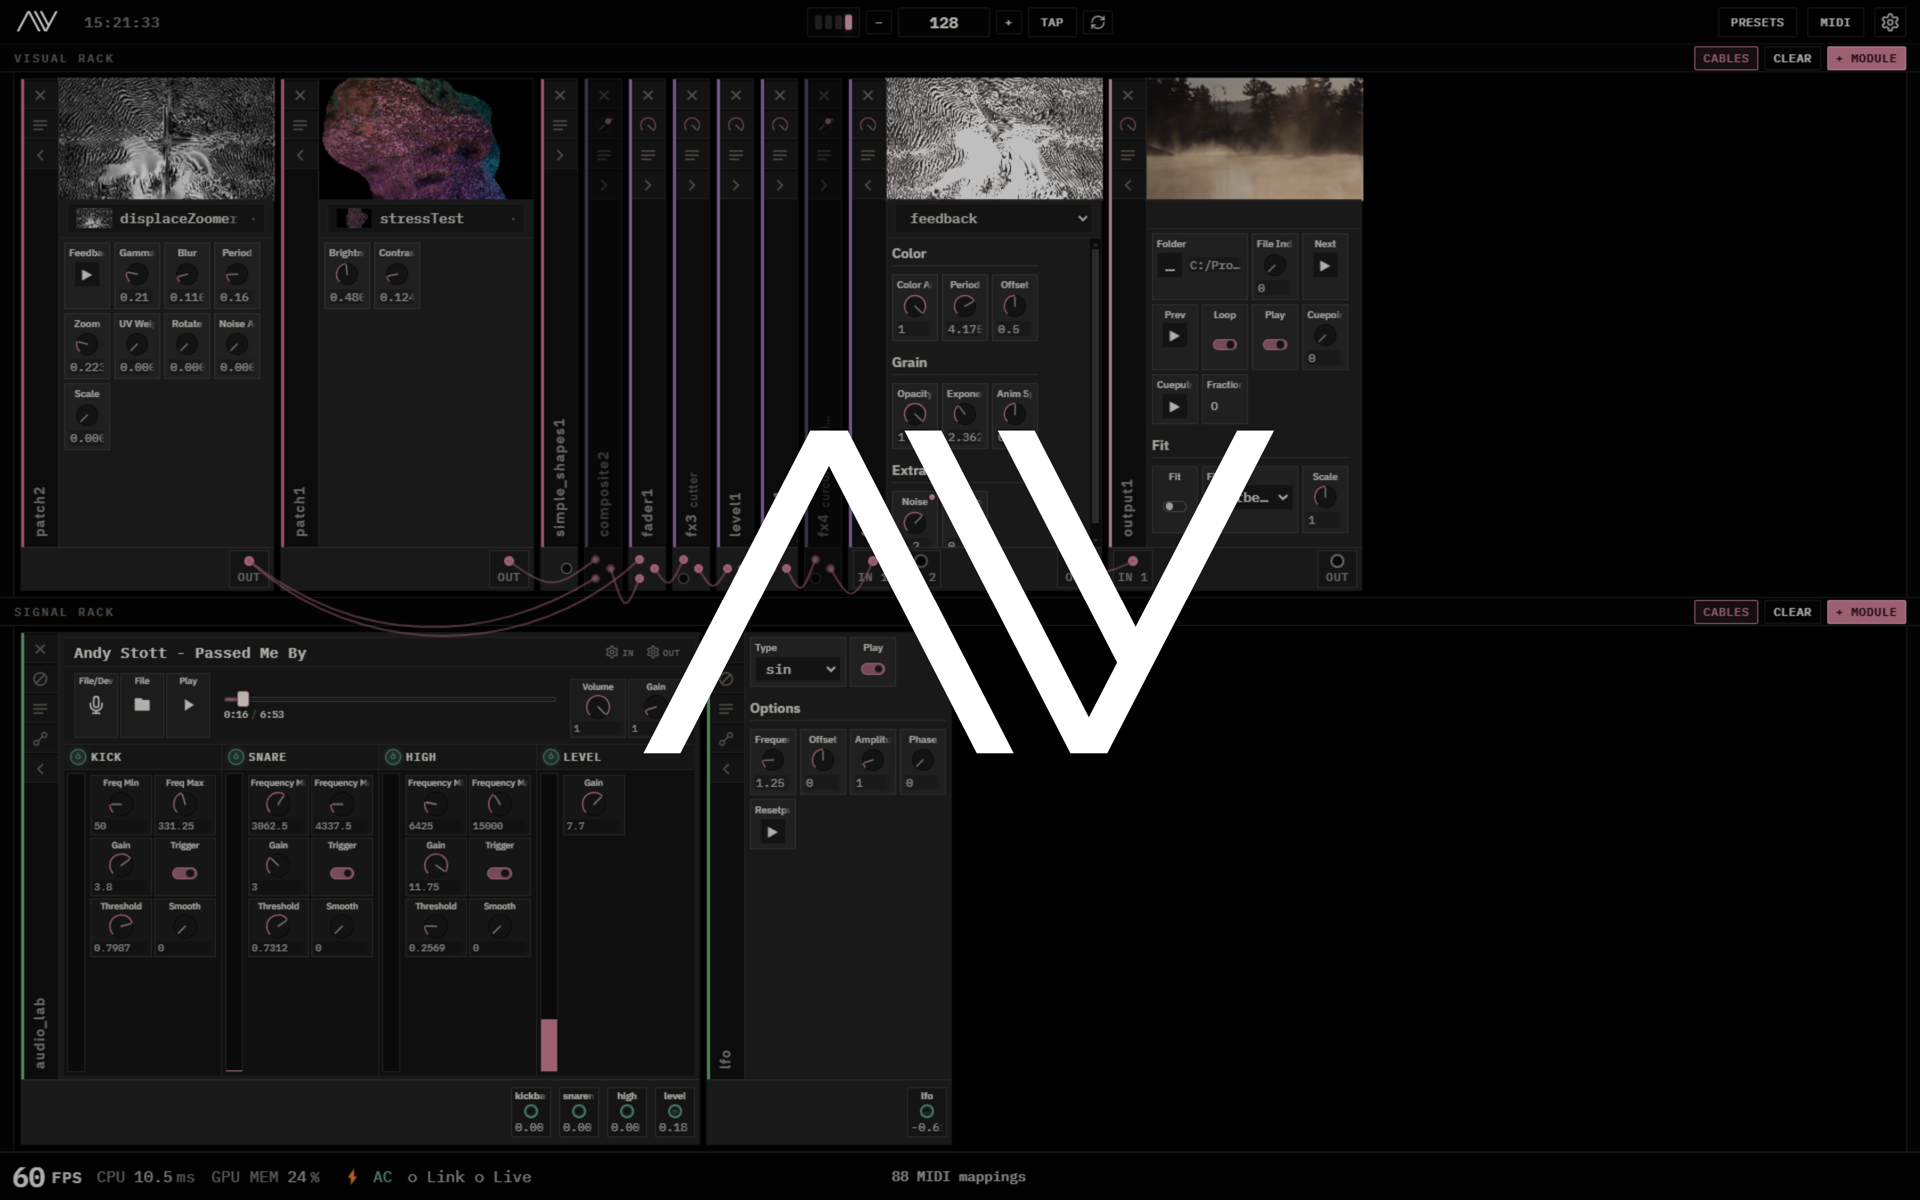Open the feedback effect dropdown

[993, 218]
